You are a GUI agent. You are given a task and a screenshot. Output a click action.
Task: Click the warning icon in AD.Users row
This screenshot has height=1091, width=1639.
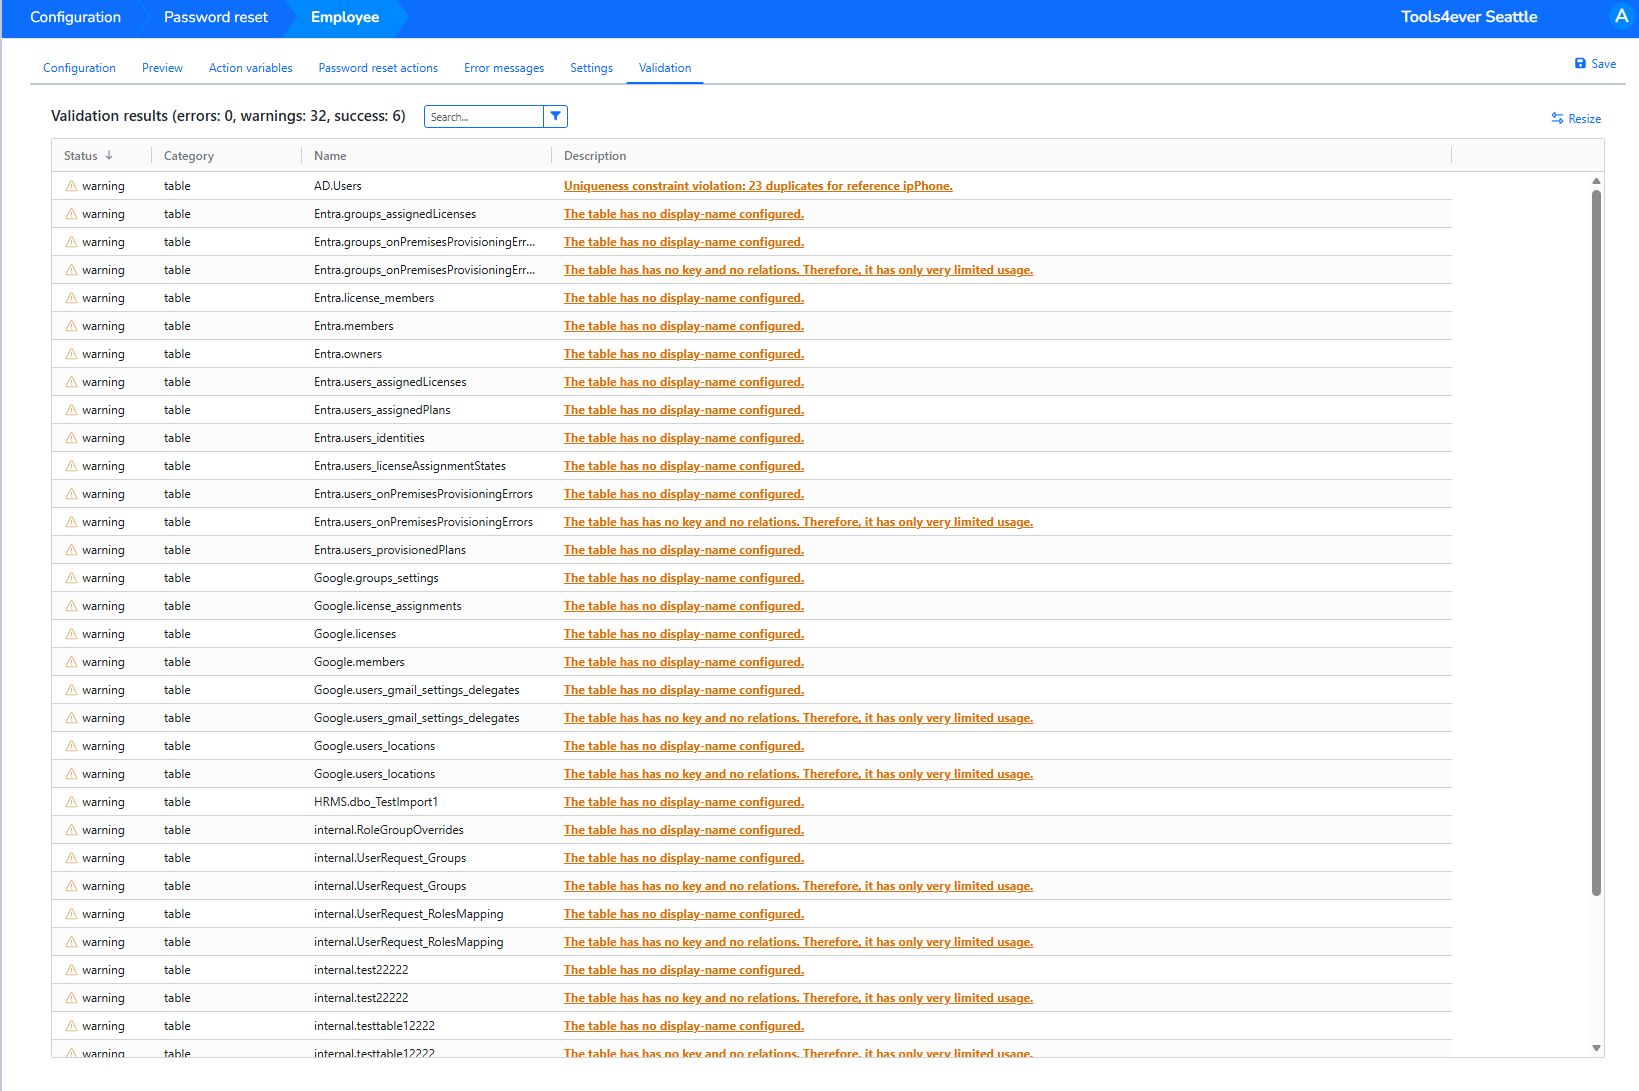[71, 186]
